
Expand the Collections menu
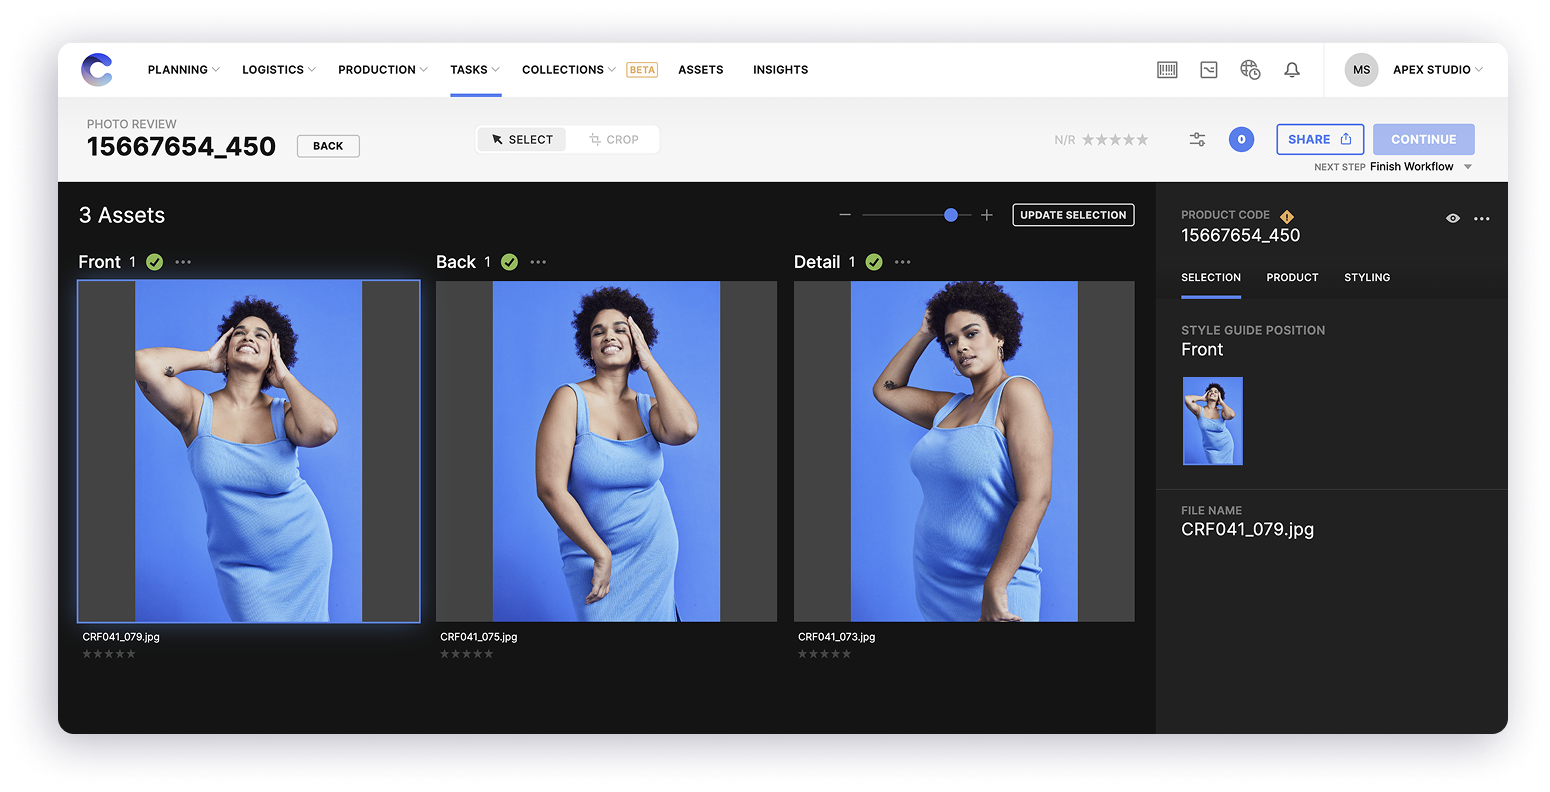[x=568, y=70]
